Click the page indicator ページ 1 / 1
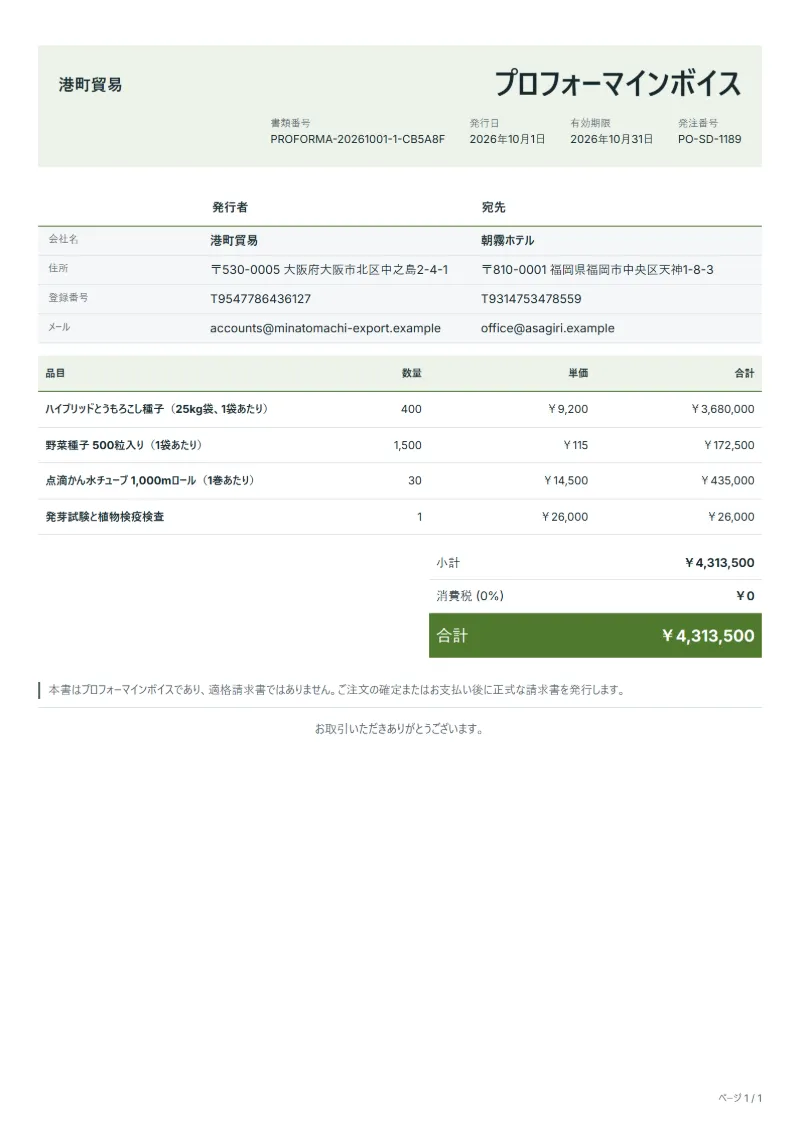 click(x=740, y=1099)
